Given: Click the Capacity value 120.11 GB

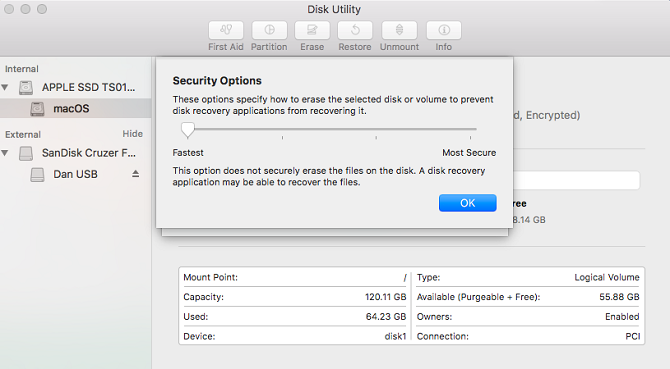Looking at the screenshot, I should [385, 297].
